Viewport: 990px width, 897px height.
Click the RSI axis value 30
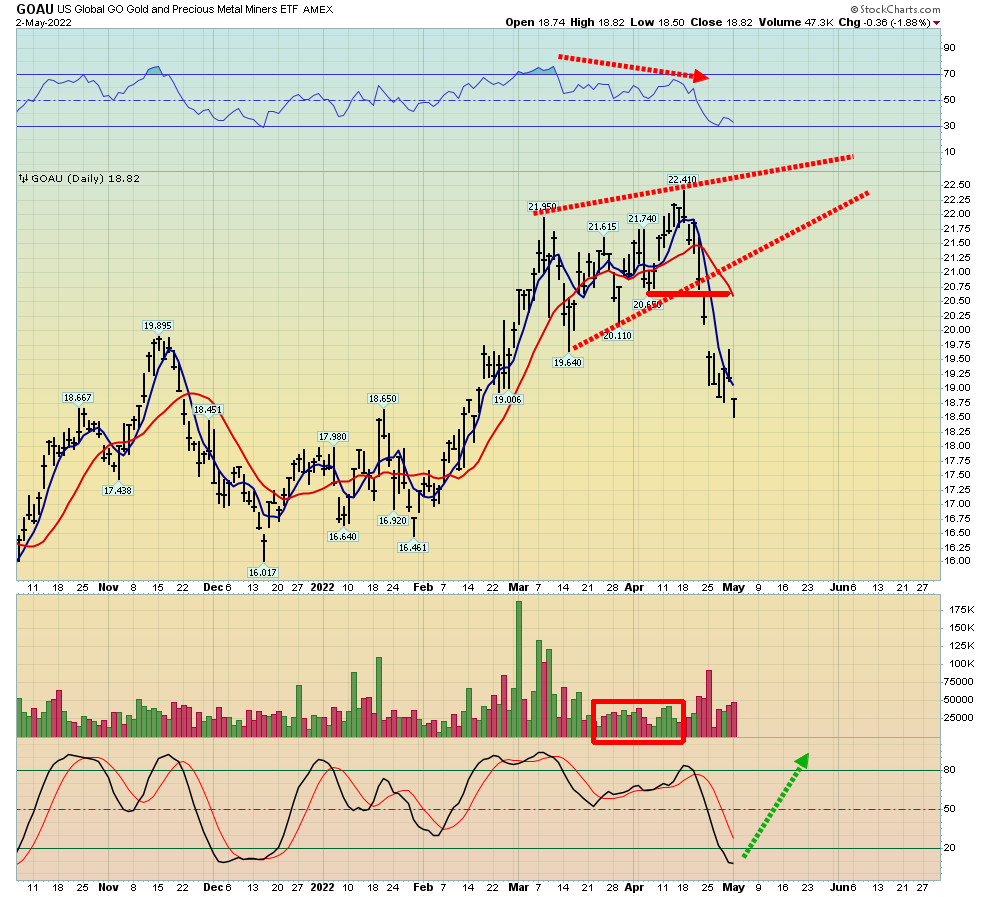950,126
